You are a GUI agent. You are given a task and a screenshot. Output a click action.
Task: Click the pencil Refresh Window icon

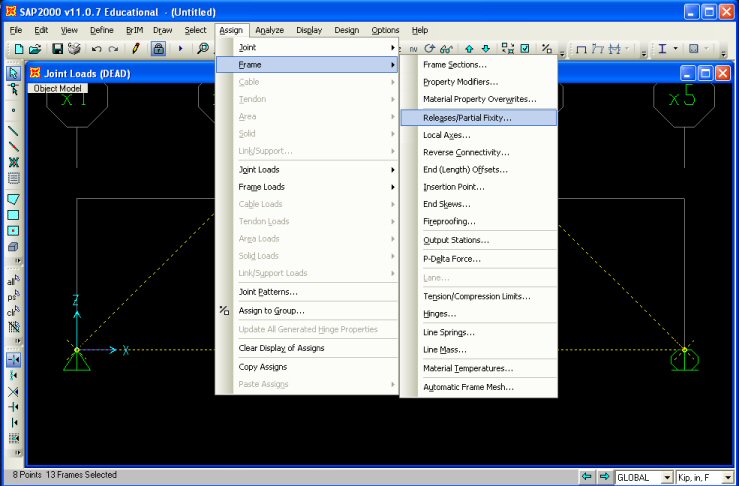(136, 49)
